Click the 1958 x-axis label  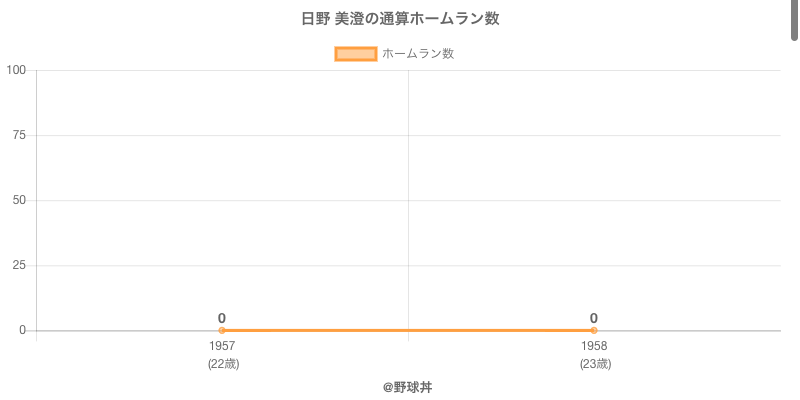click(x=594, y=346)
